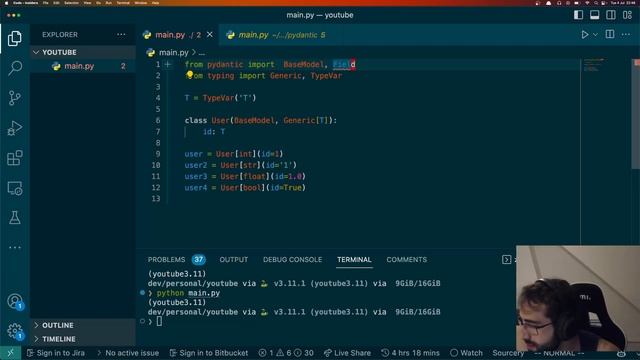Close the main.py editor tab
Viewport: 640px width, 360px height.
(210, 35)
